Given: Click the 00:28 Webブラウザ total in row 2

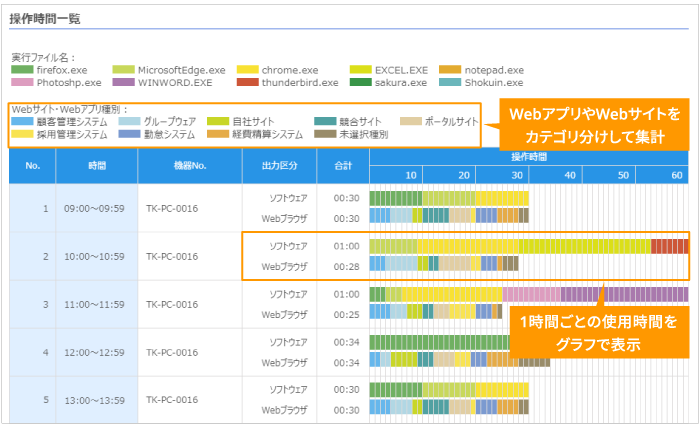Looking at the screenshot, I should tap(346, 267).
